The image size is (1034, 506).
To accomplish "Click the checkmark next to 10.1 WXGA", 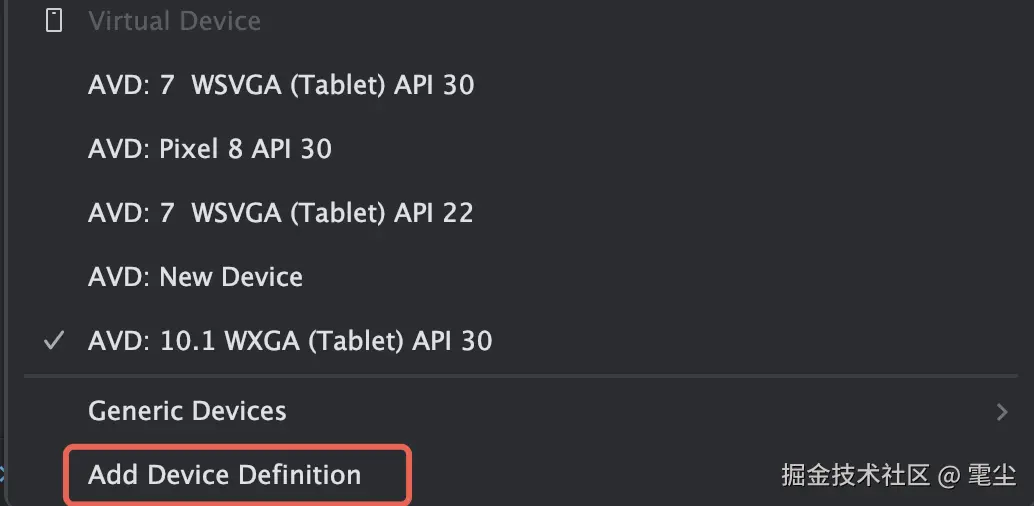I will [53, 341].
